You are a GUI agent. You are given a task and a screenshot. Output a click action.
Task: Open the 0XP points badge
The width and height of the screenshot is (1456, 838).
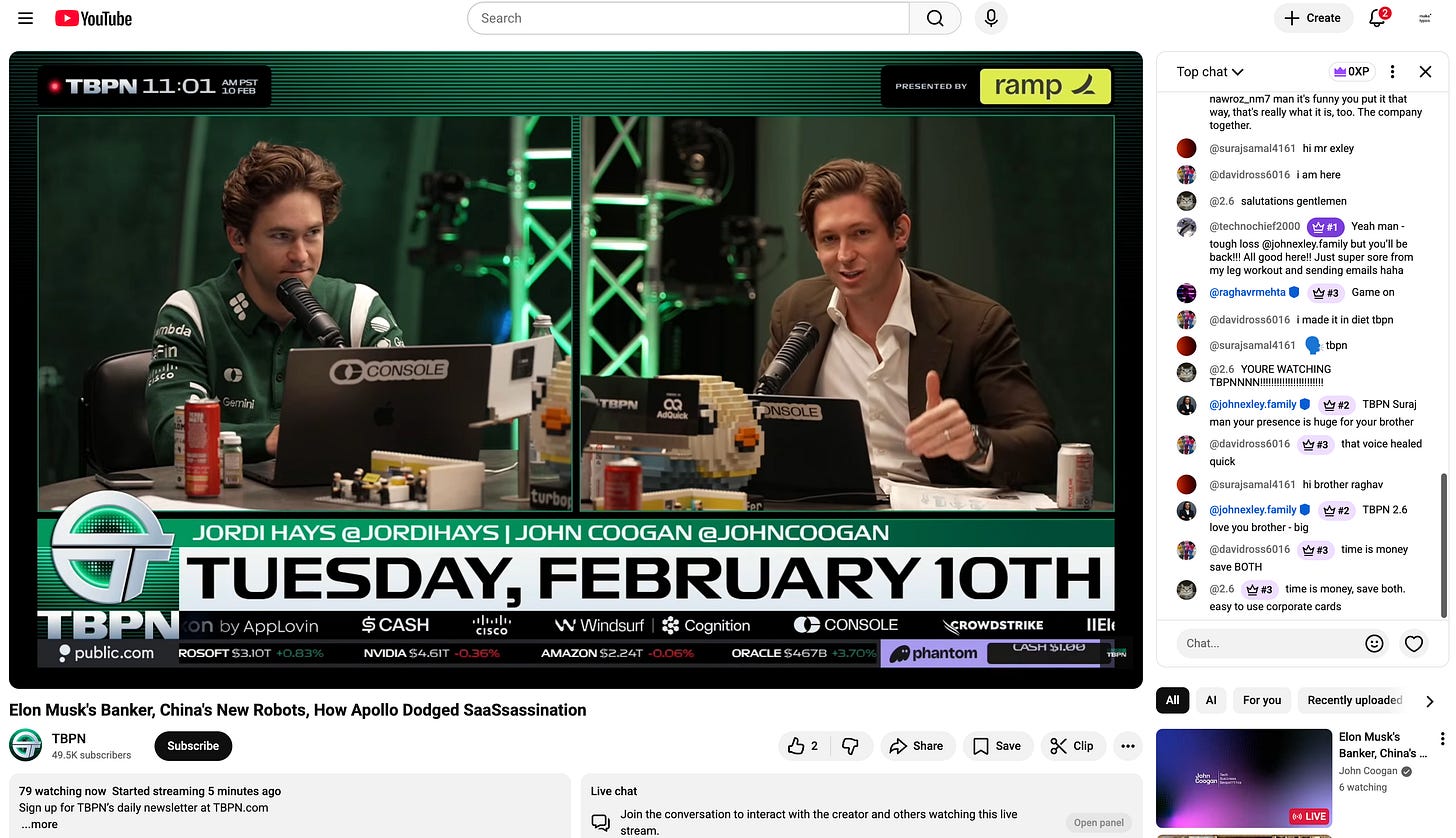(x=1350, y=72)
